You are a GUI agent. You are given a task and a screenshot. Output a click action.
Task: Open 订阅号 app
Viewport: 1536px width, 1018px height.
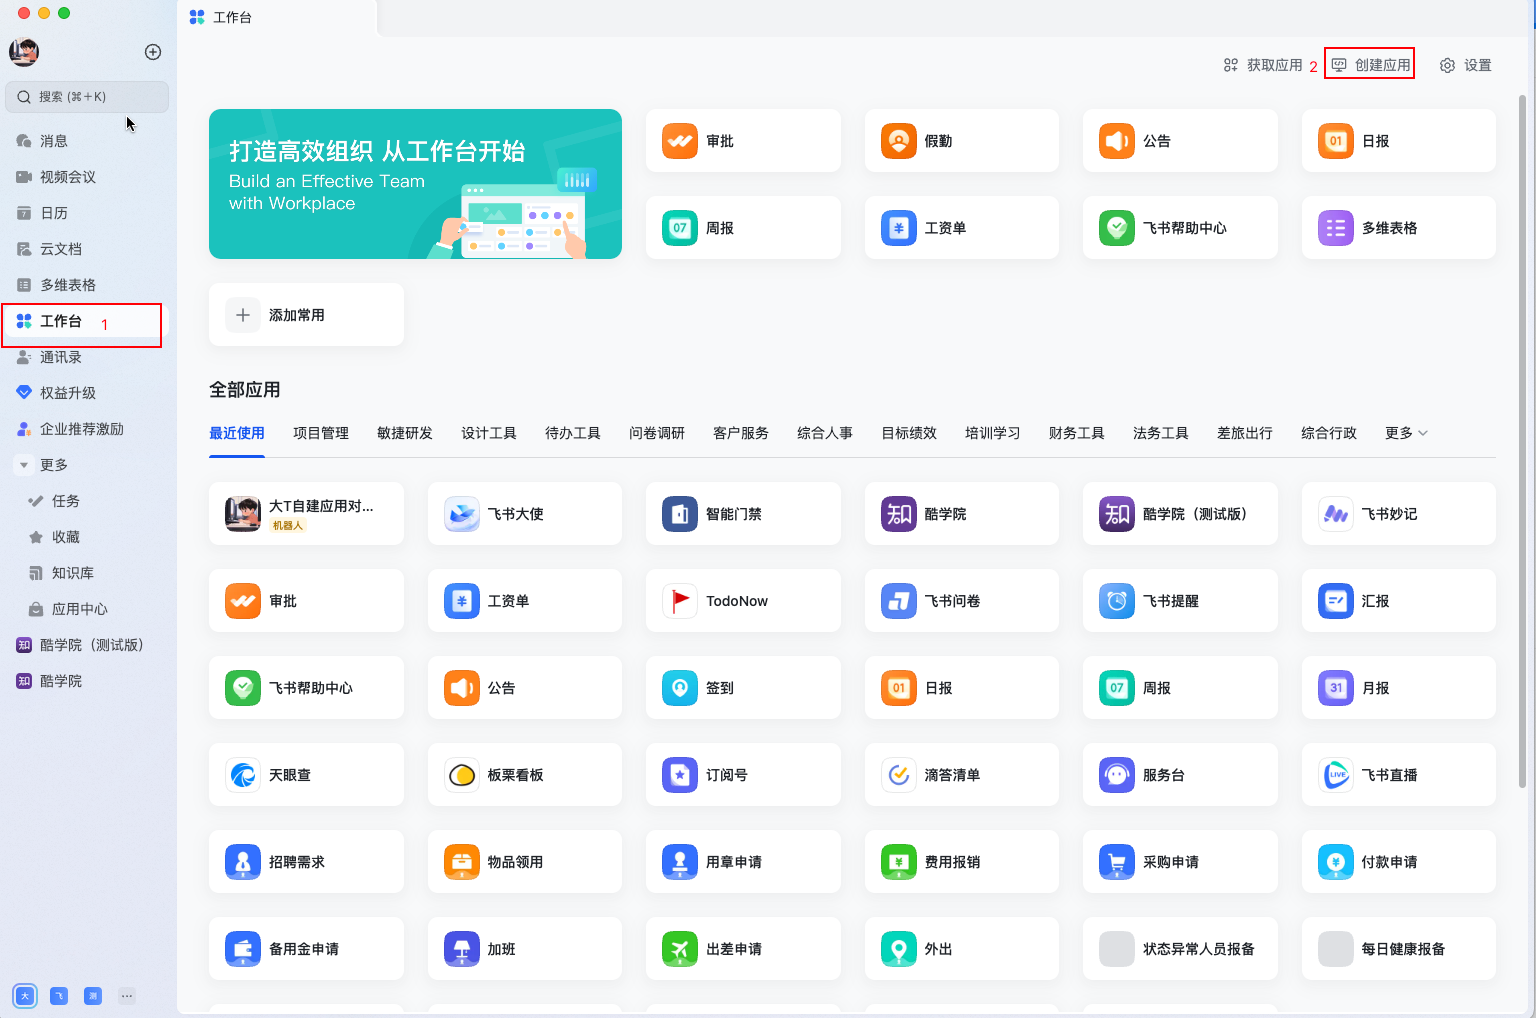(743, 775)
